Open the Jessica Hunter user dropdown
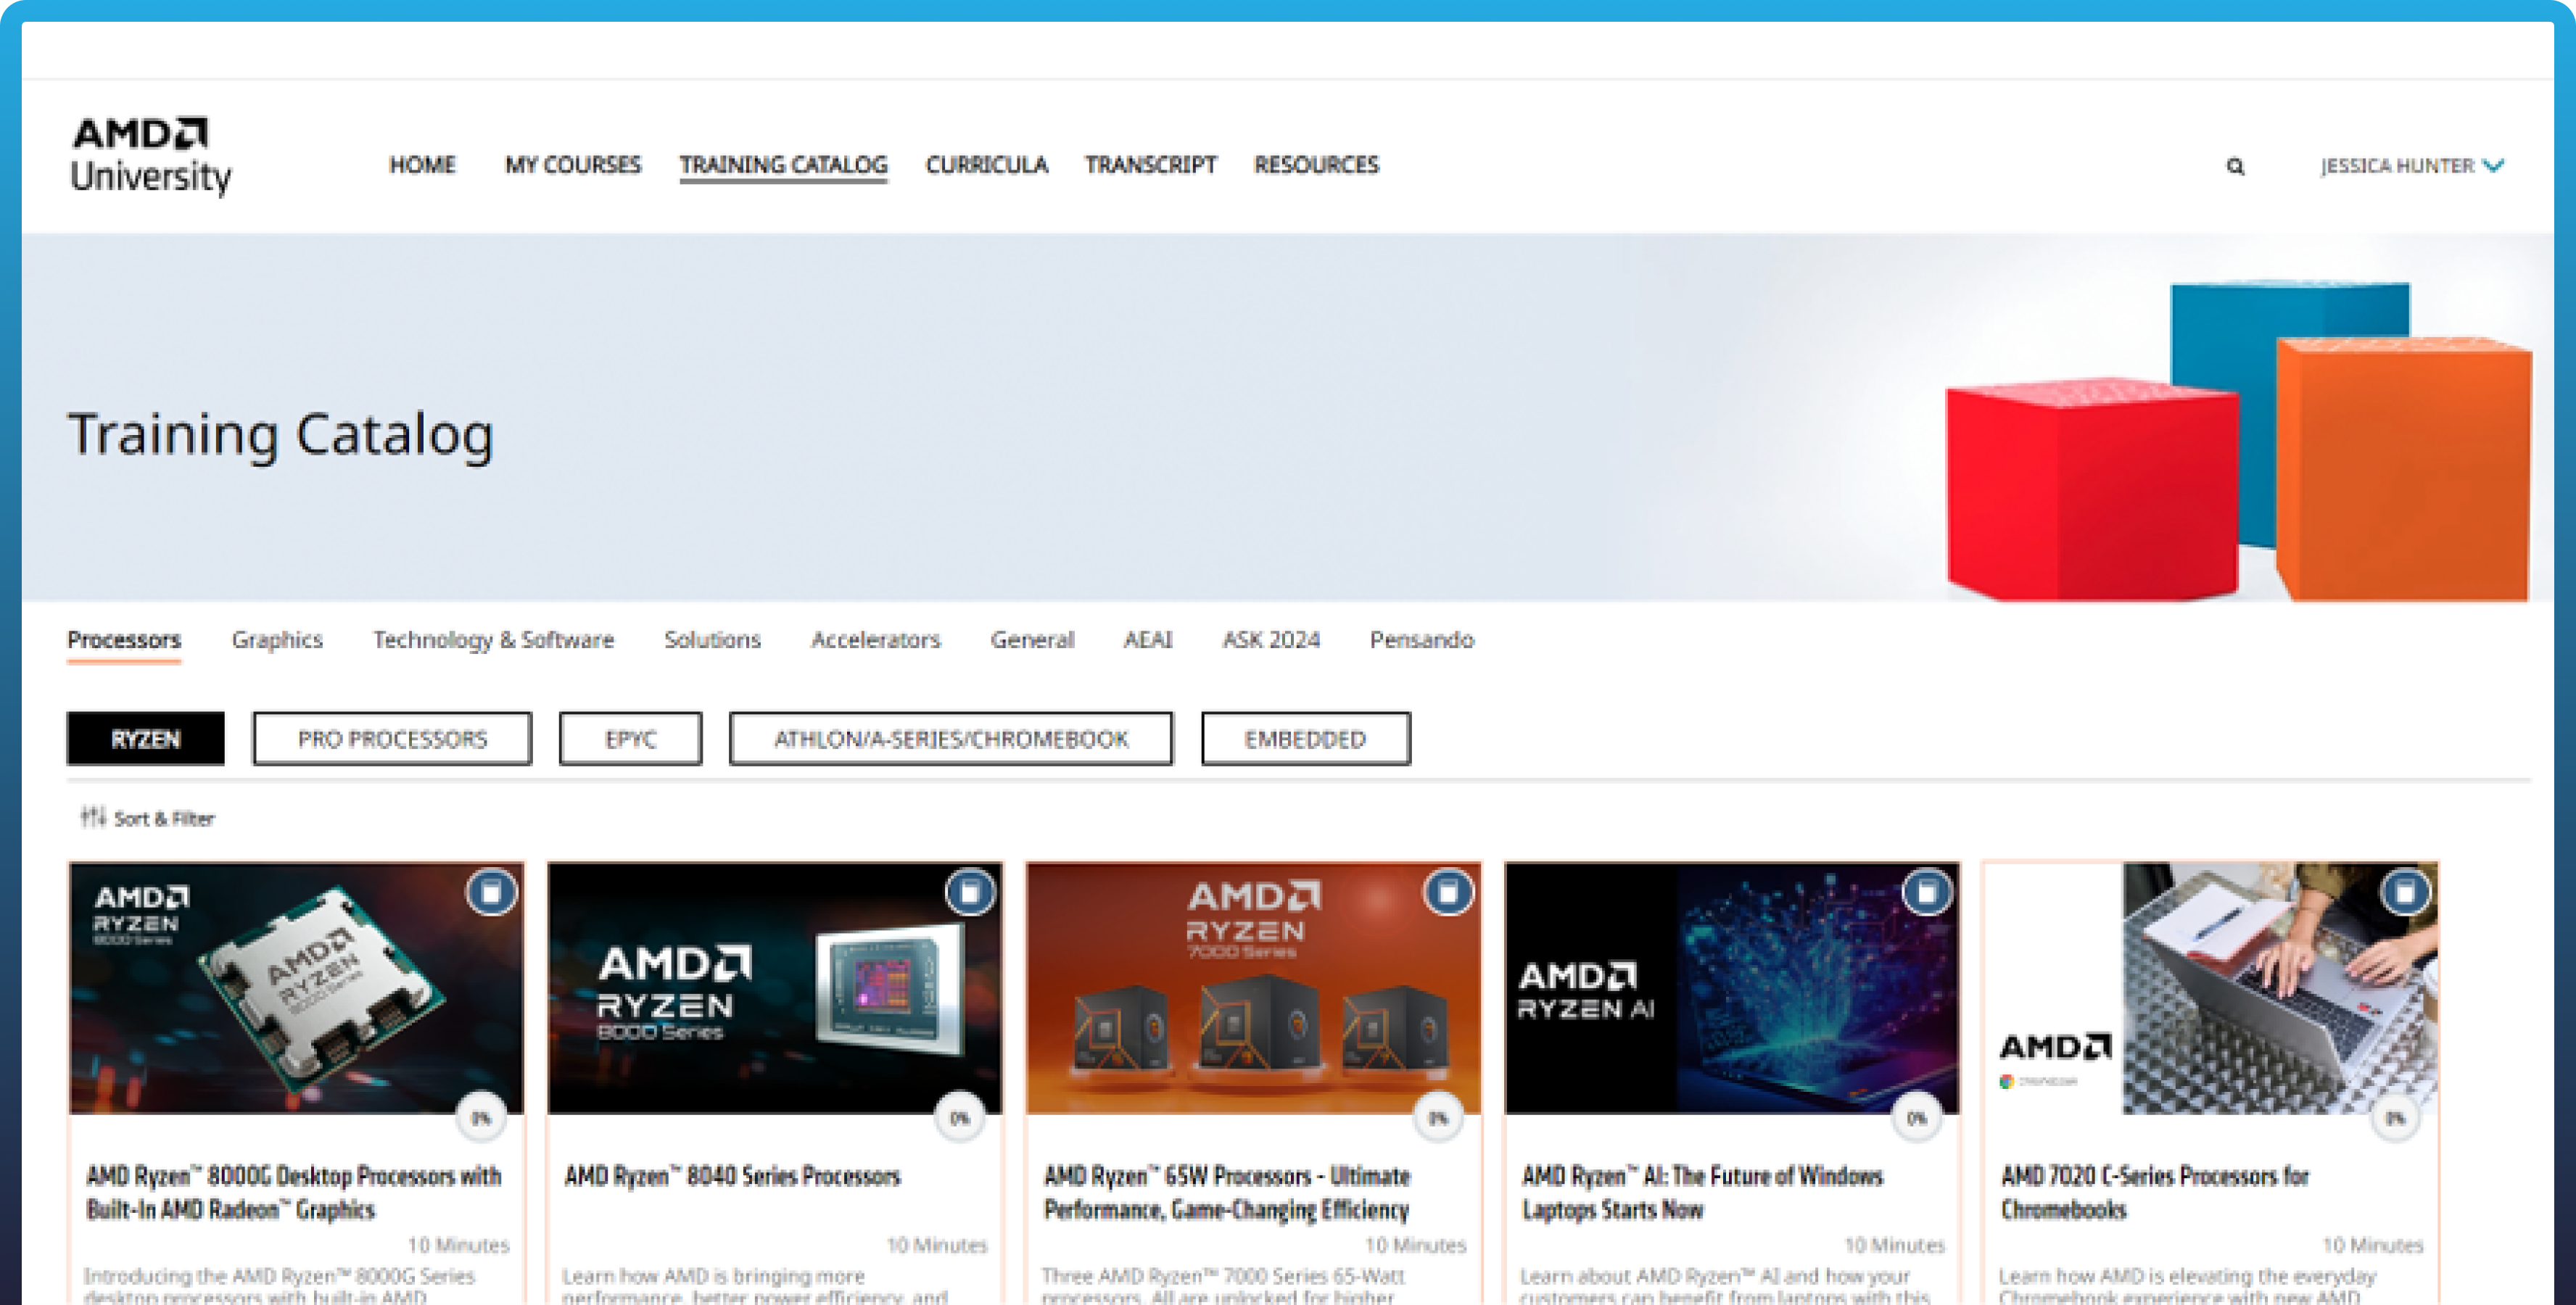The image size is (2576, 1305). click(2411, 165)
